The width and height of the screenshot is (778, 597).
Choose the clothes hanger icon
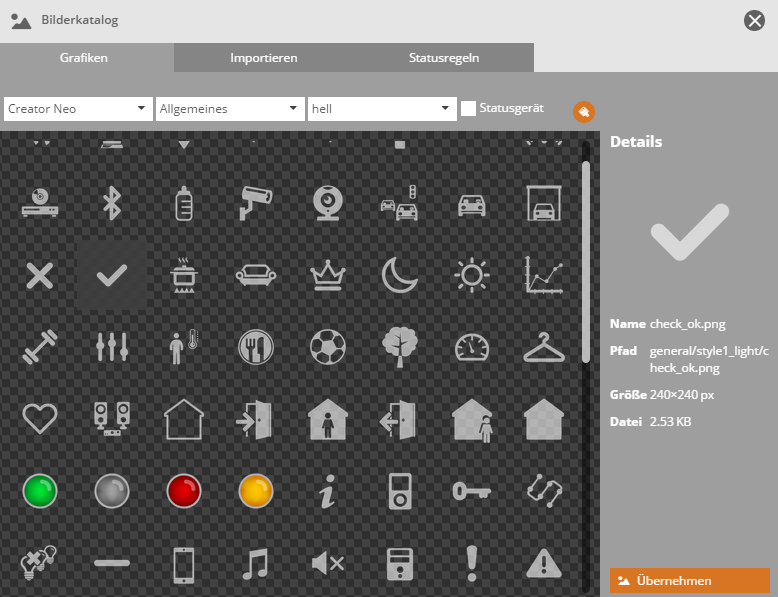543,346
